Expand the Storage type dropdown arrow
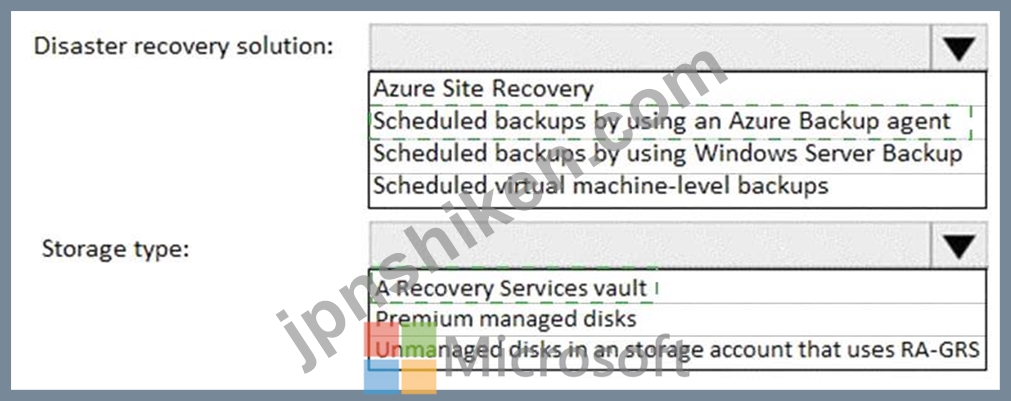The width and height of the screenshot is (1011, 401). coord(959,245)
